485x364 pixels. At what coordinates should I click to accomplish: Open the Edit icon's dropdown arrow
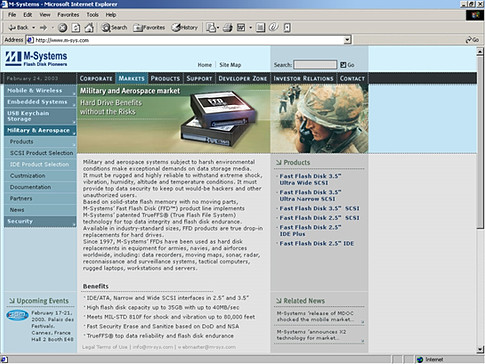[250, 27]
